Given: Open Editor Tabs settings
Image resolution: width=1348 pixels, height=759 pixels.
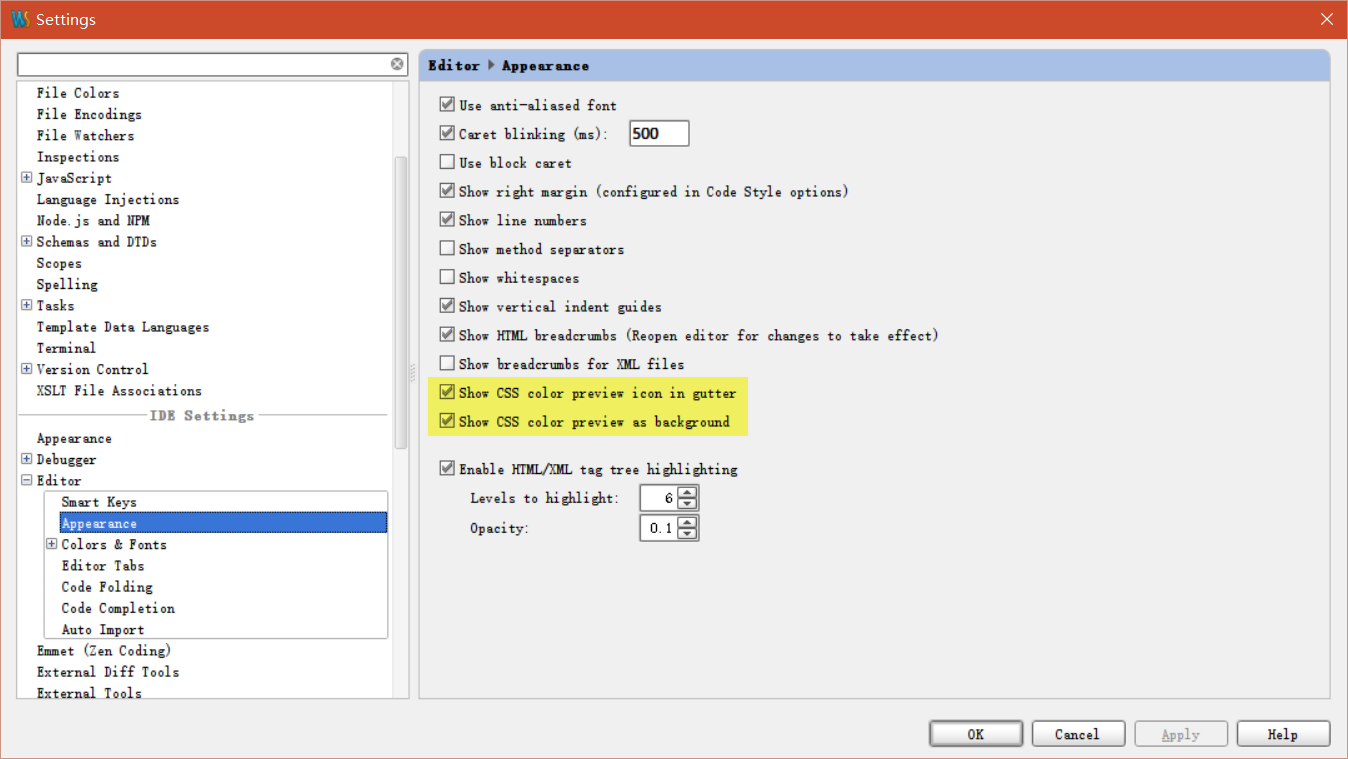Looking at the screenshot, I should (103, 565).
